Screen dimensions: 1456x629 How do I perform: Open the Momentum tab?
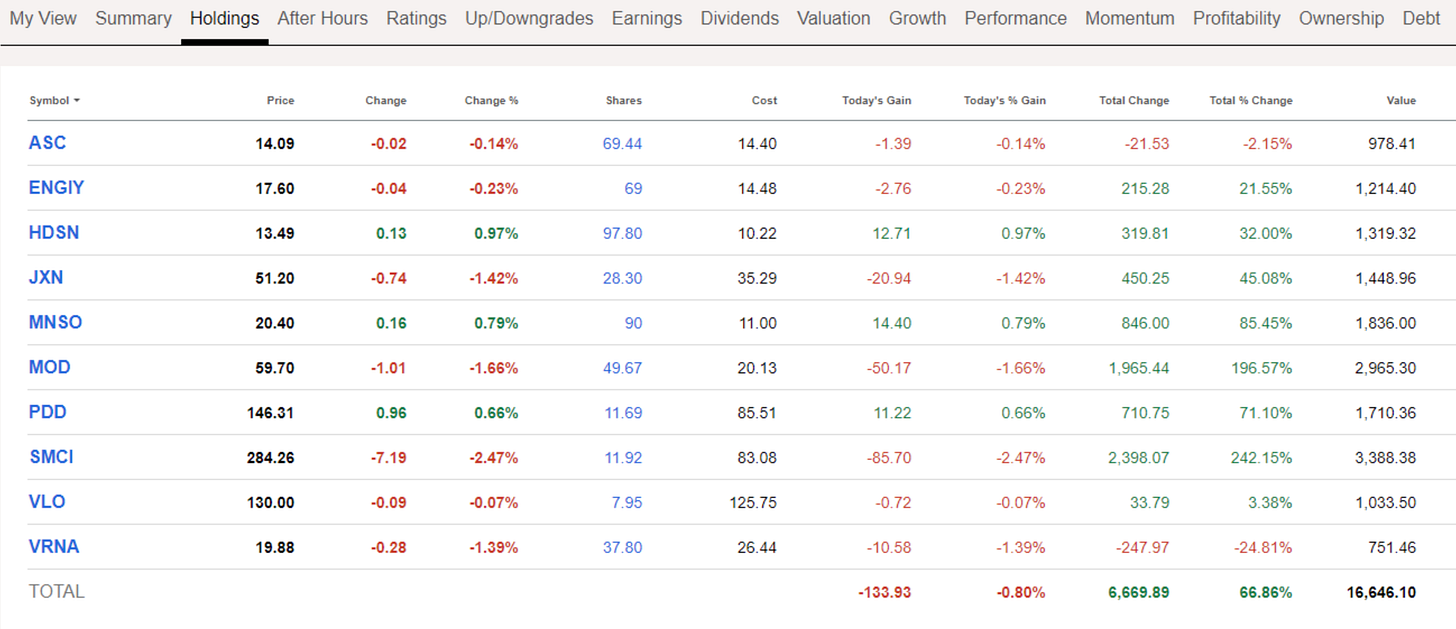[1129, 18]
